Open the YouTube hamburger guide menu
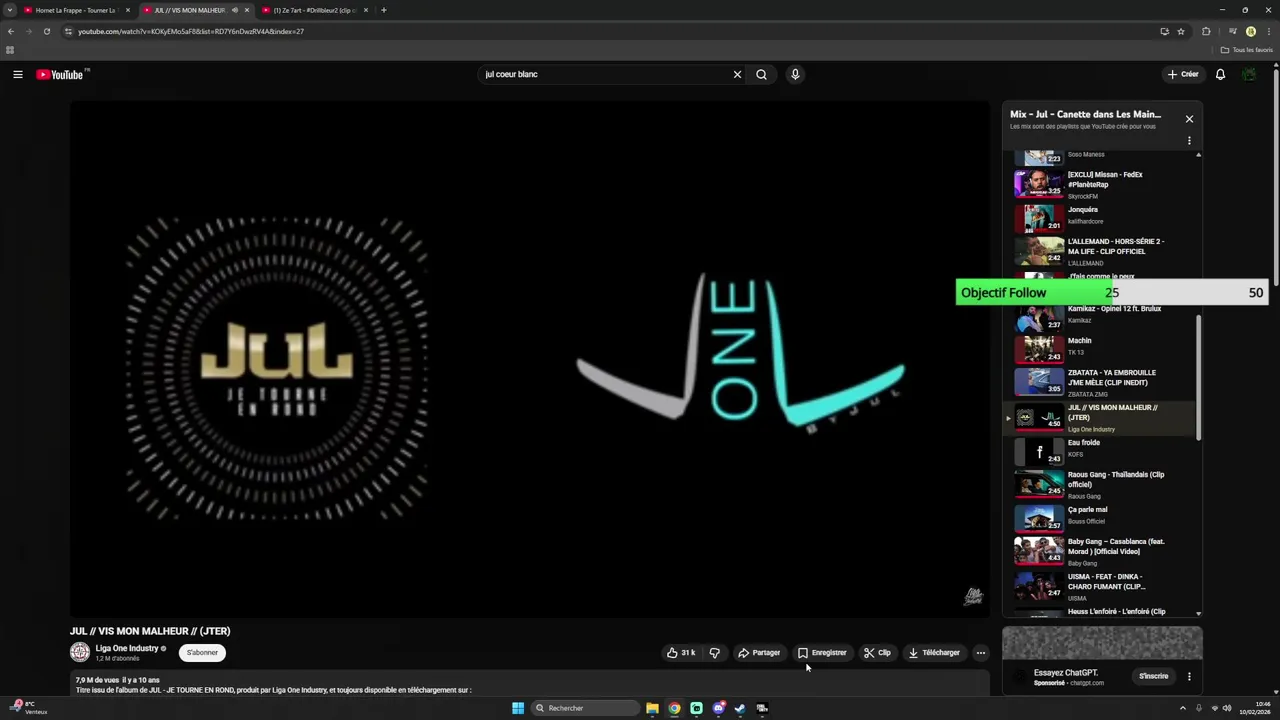Viewport: 1280px width, 720px height. (x=17, y=74)
